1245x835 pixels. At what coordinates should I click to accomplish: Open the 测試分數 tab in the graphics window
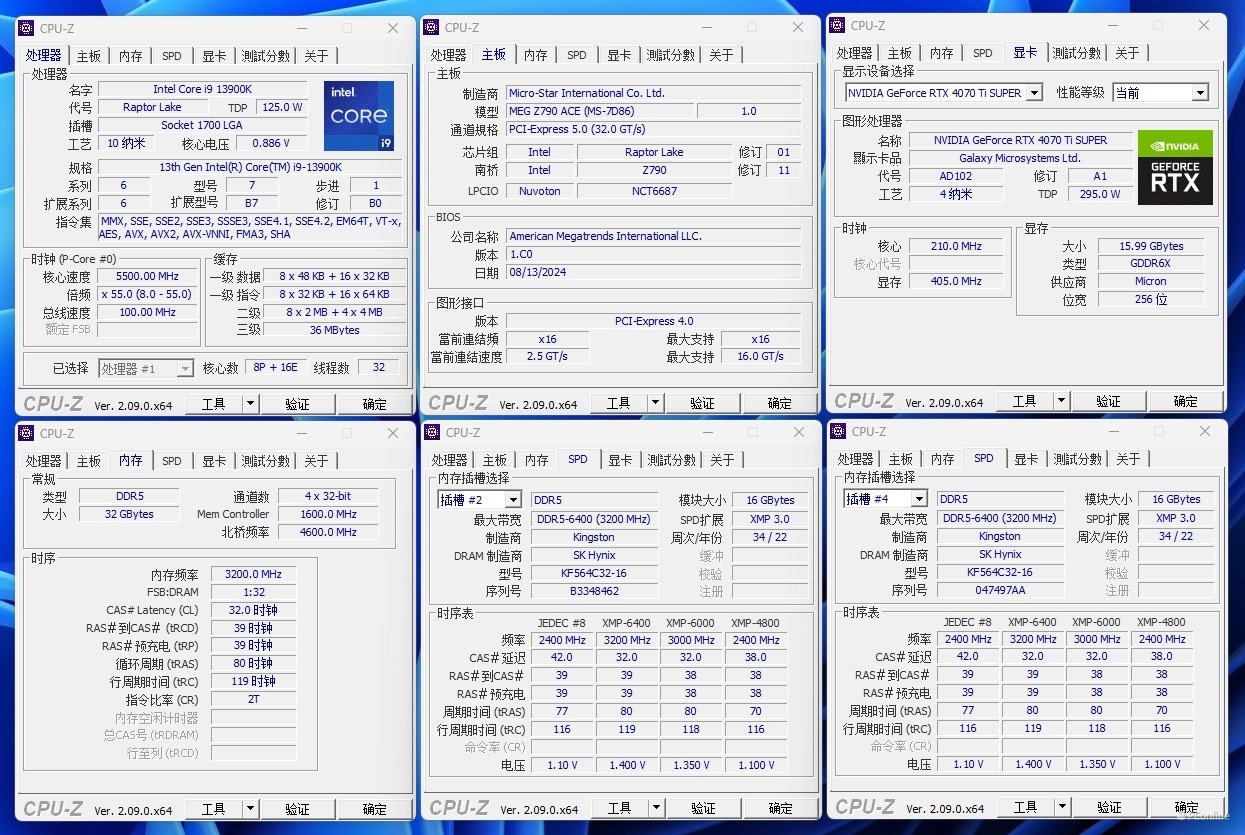(1076, 53)
